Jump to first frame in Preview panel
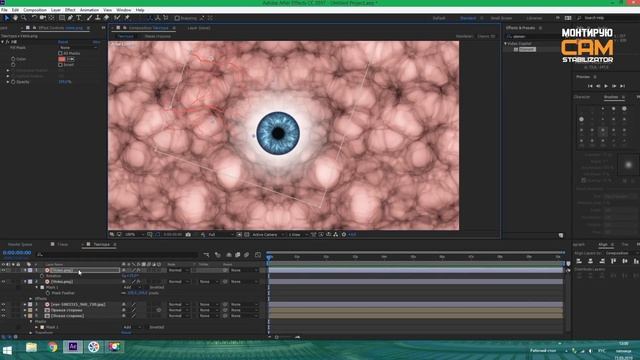640x360 pixels. point(590,86)
